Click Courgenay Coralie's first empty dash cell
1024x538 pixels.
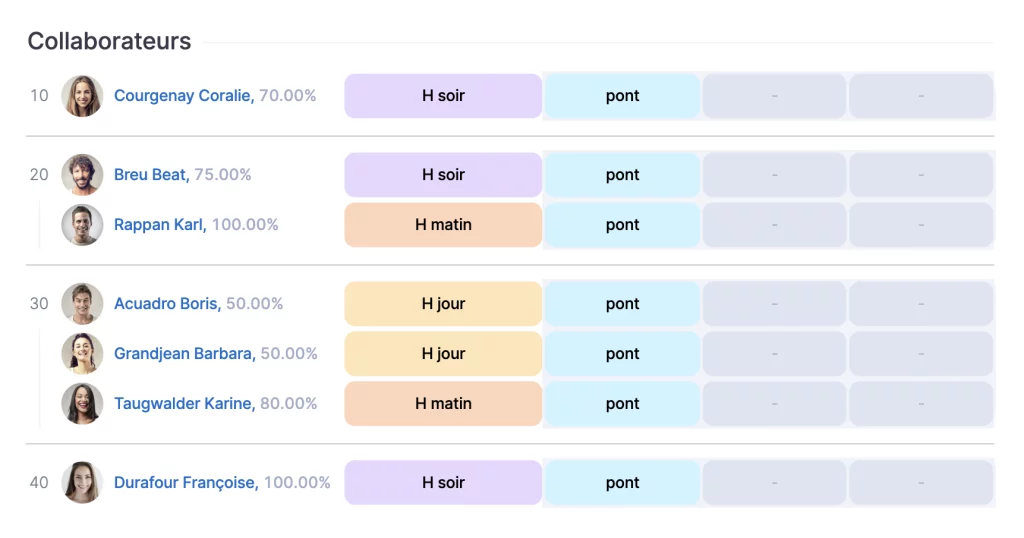(774, 96)
